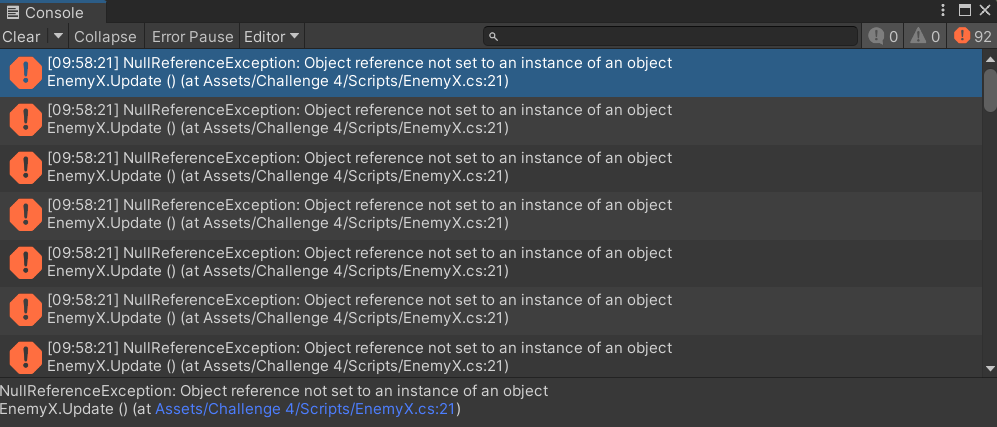Toggle the warning messages filter
Viewport: 997px width, 427px height.
923,37
